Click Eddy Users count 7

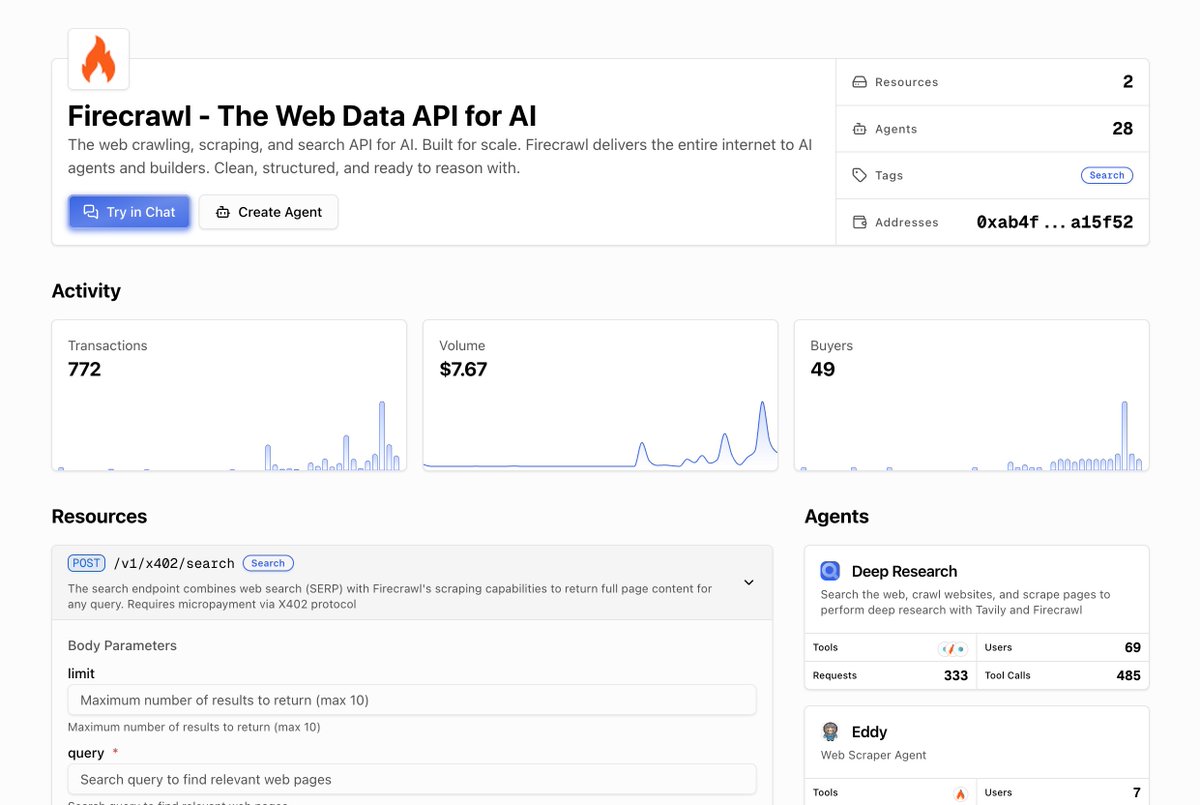tap(1136, 792)
